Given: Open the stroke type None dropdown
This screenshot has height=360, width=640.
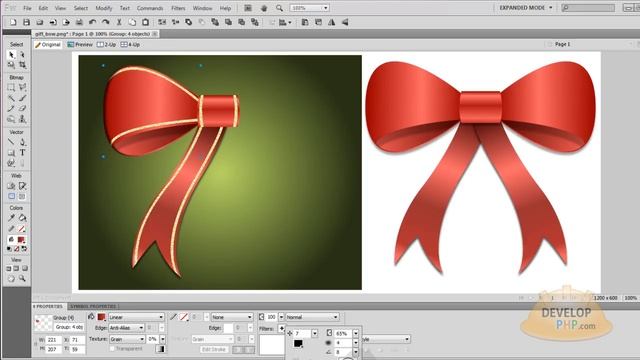Looking at the screenshot, I should coord(232,317).
